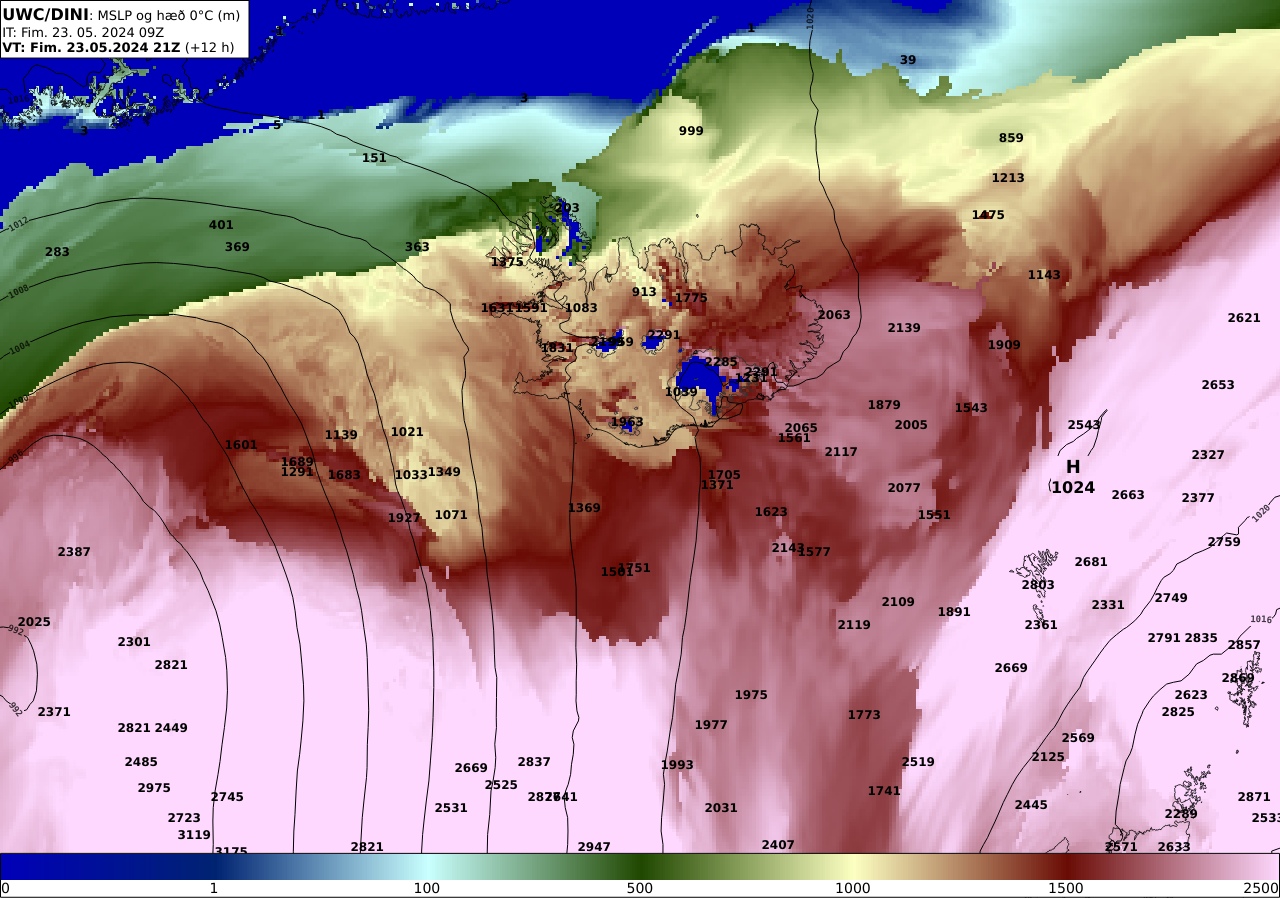Select the VT: Fim. 23.05.2024 21Z line
The image size is (1280, 898).
coord(118,47)
